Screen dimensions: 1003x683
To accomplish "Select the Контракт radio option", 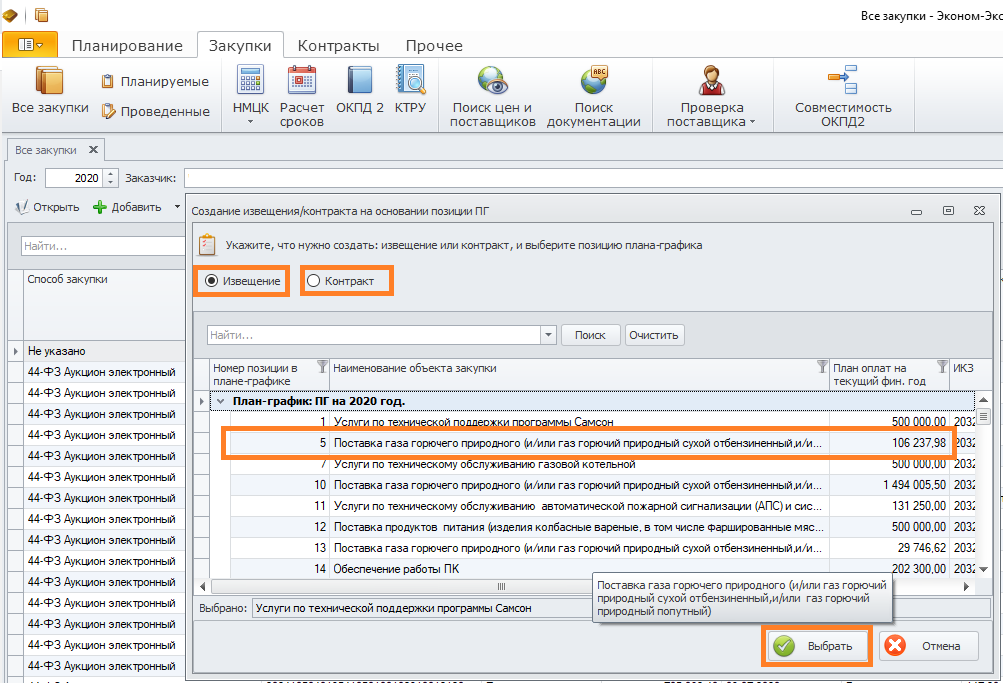I will click(x=313, y=281).
